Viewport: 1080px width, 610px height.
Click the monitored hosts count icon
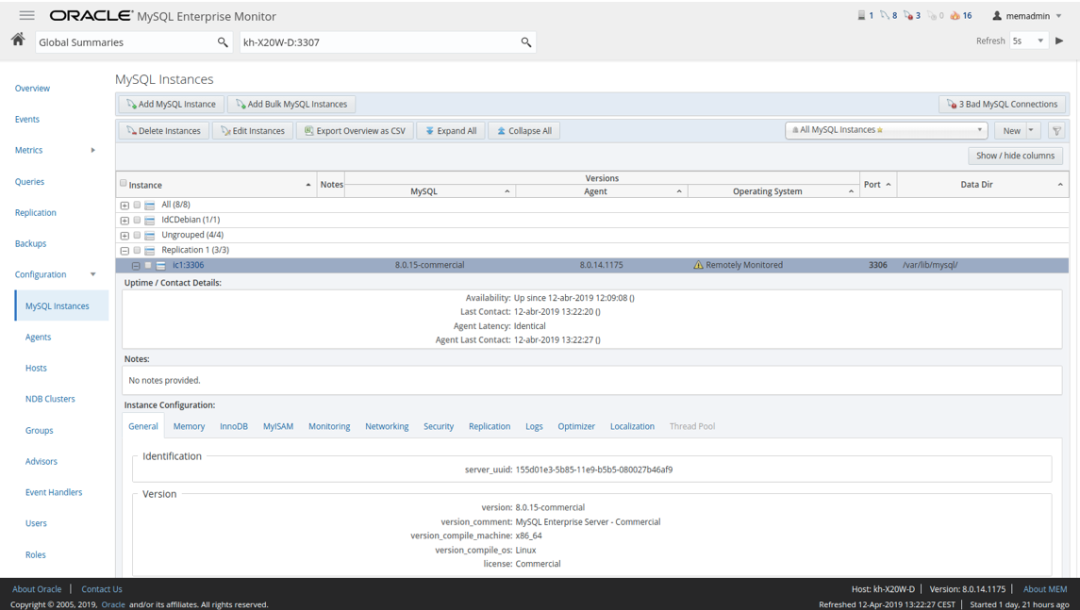coord(864,16)
